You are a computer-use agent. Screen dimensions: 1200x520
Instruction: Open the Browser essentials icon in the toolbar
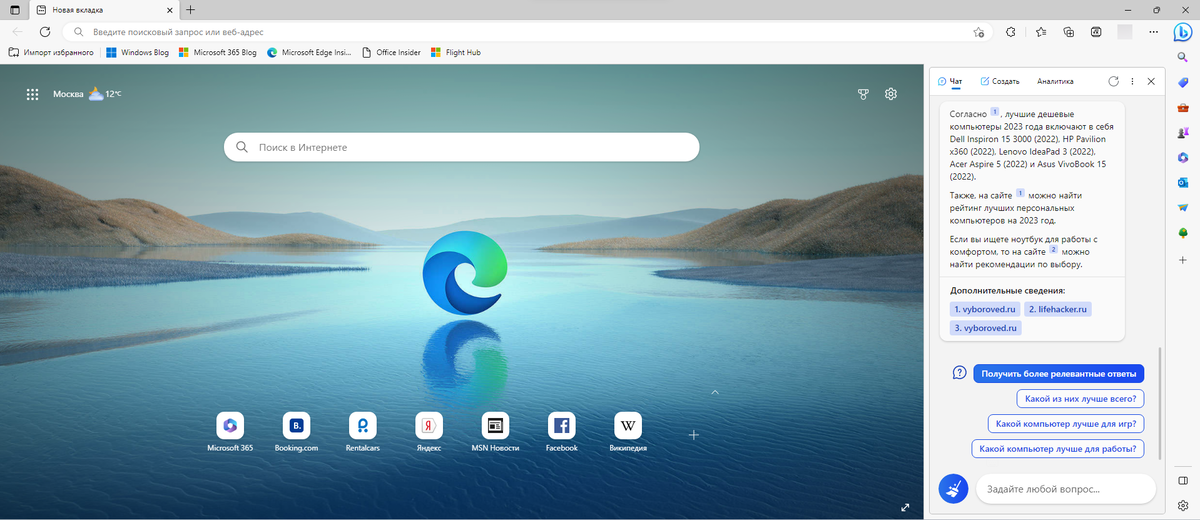click(x=1097, y=32)
